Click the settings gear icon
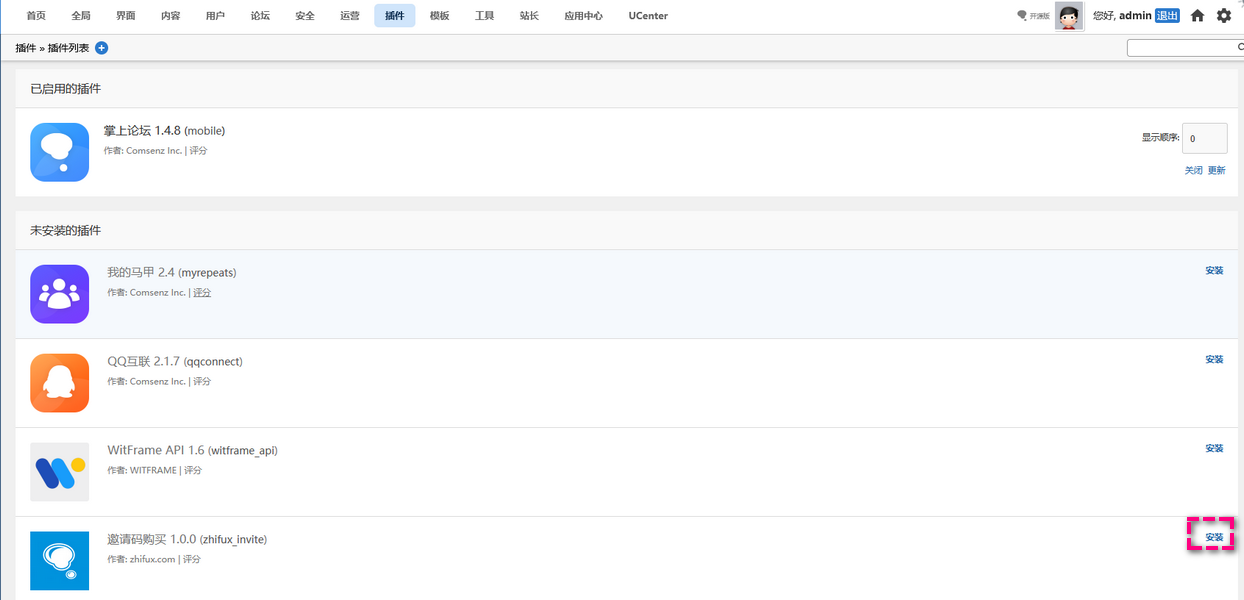The height and width of the screenshot is (600, 1244). tap(1224, 16)
